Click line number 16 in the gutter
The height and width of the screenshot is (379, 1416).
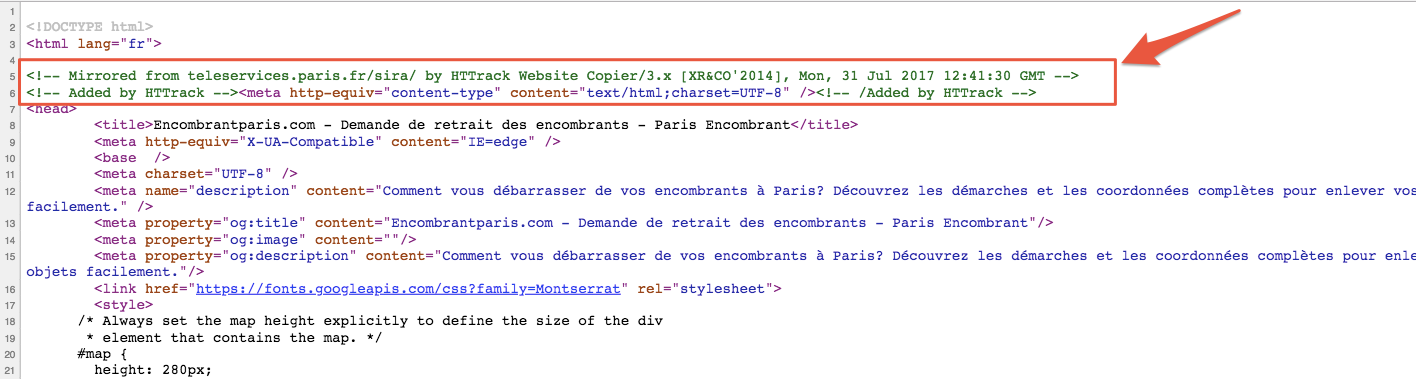pos(10,288)
